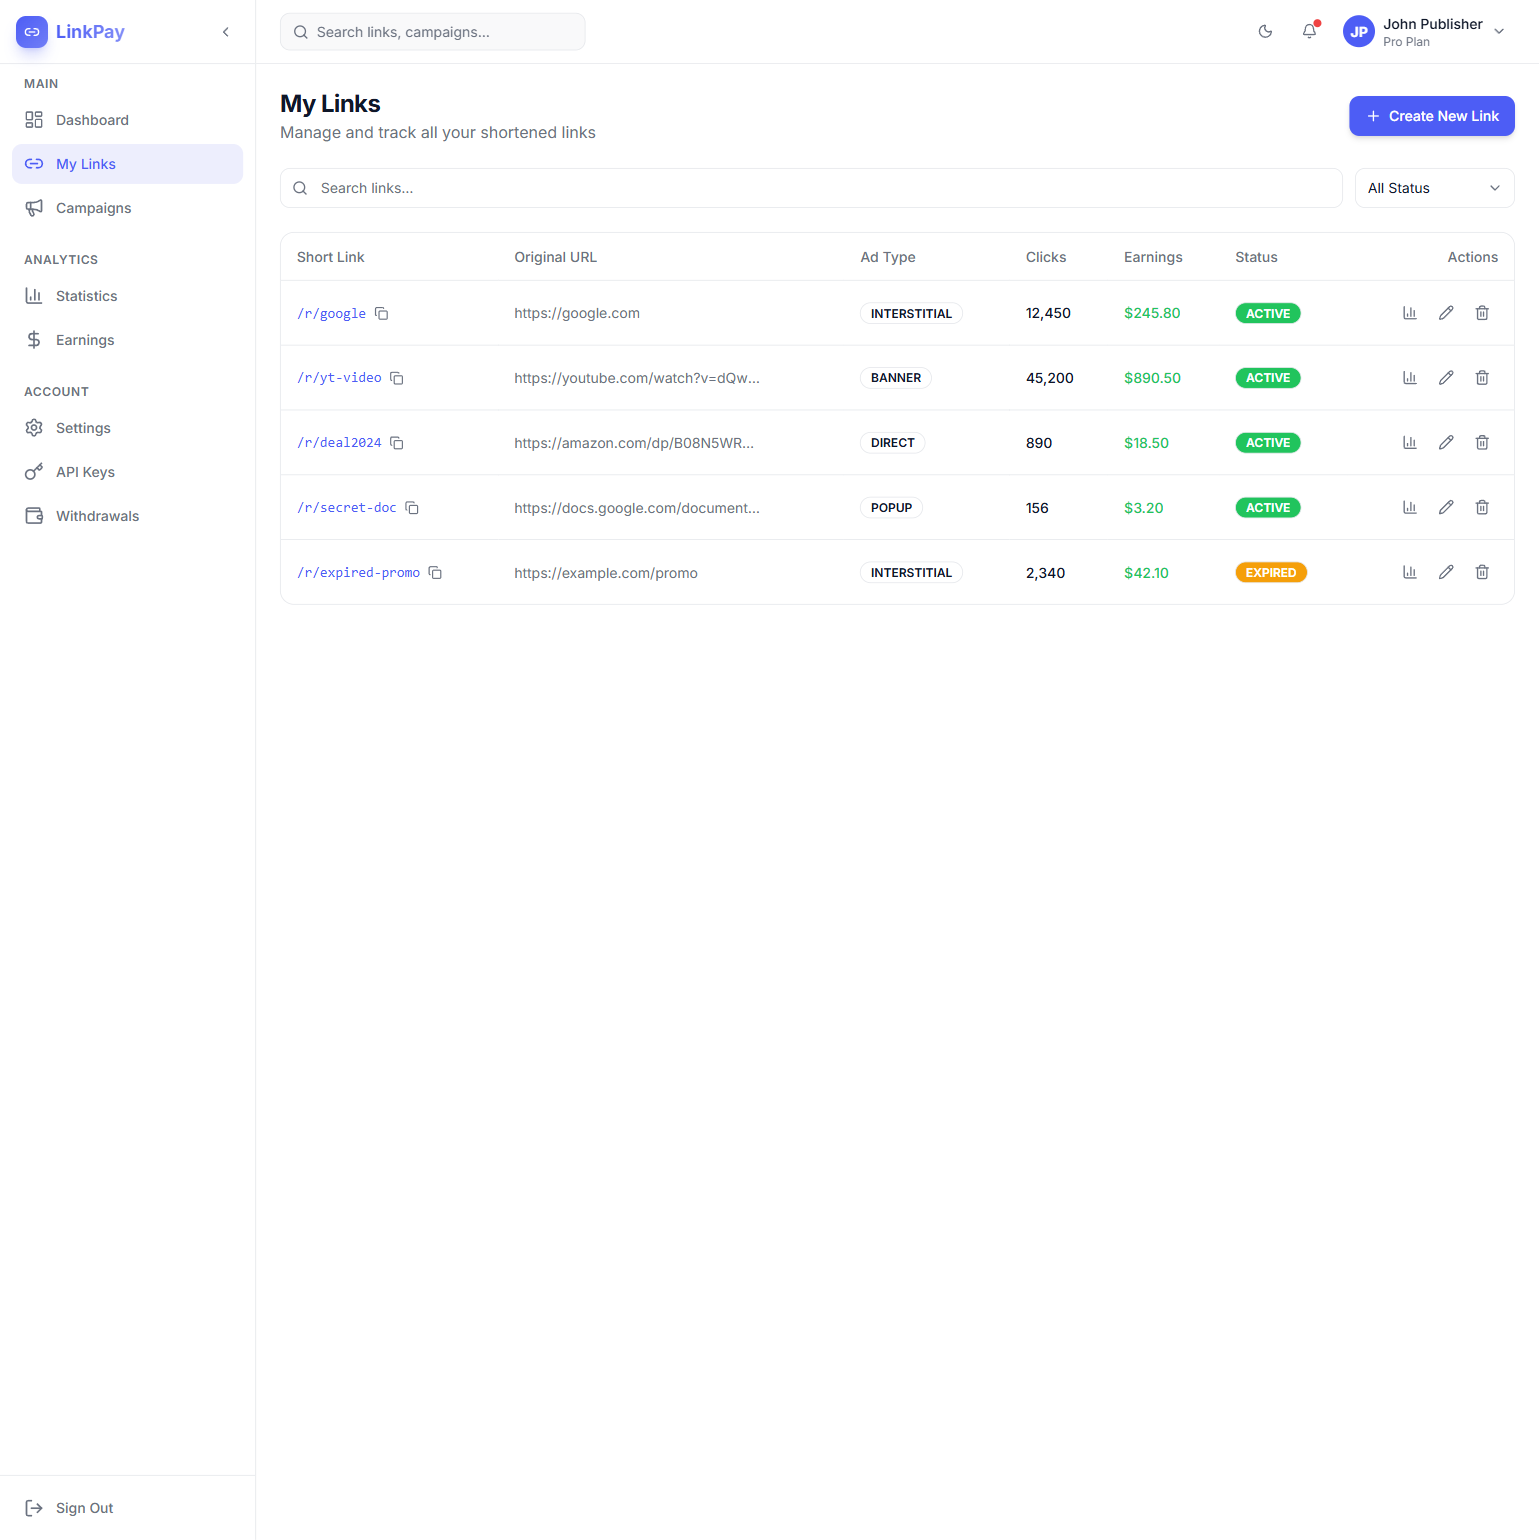Edit the /r/secret-doc link
The image size is (1539, 1540).
1446,508
